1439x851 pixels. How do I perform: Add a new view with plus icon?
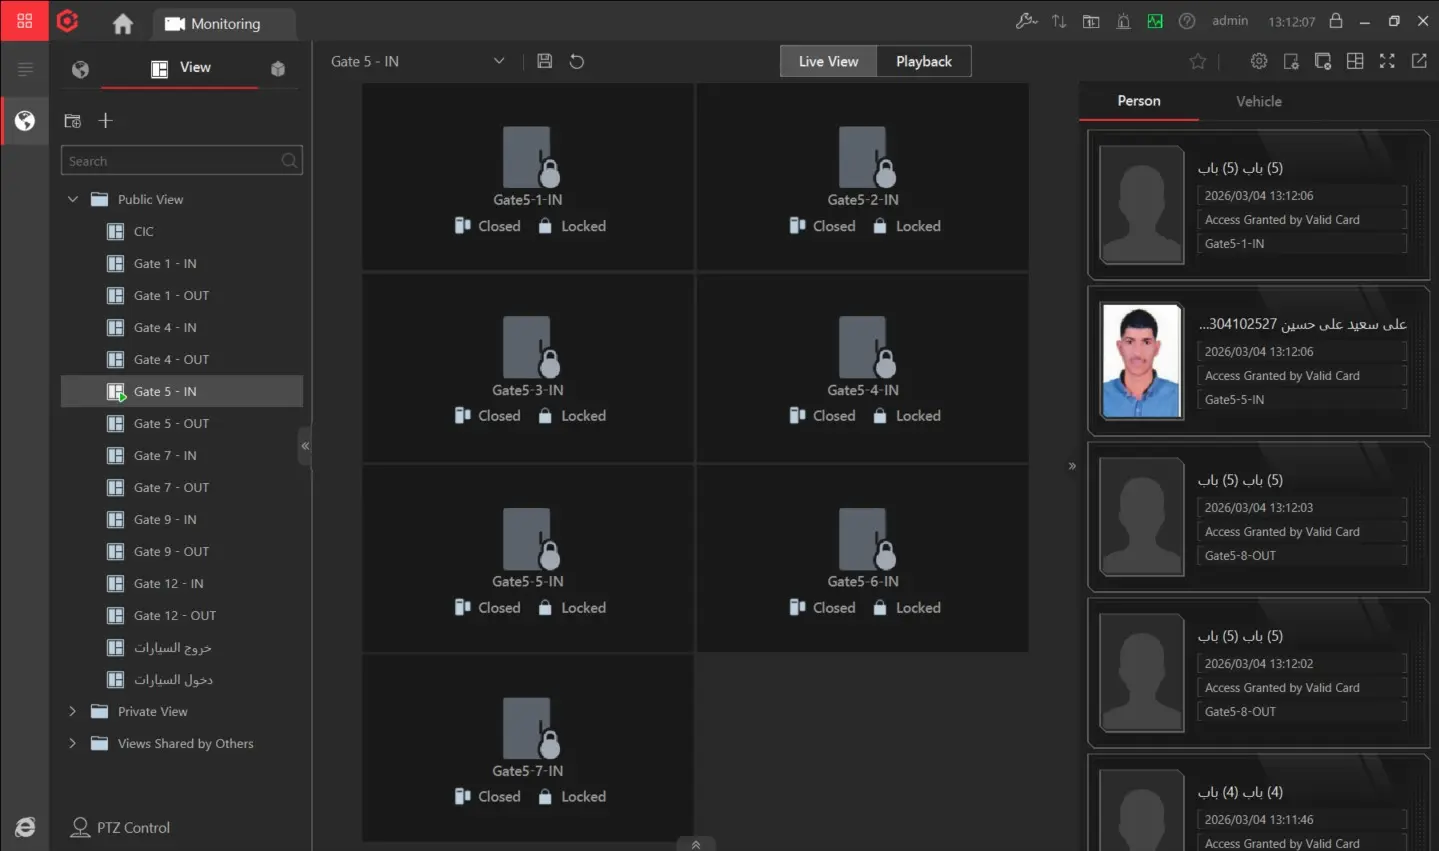106,121
